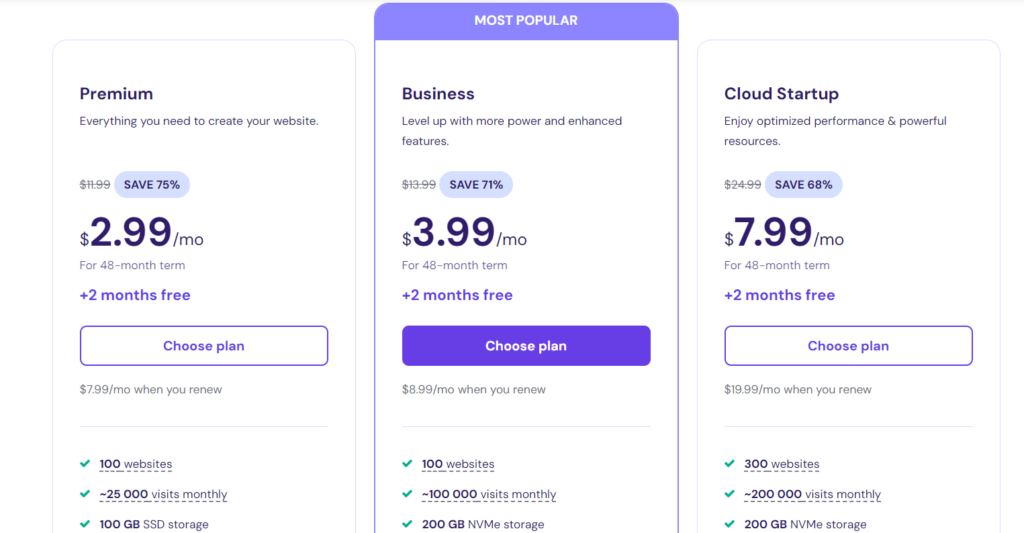Click the ~100 000 visits monthly text

coord(489,494)
